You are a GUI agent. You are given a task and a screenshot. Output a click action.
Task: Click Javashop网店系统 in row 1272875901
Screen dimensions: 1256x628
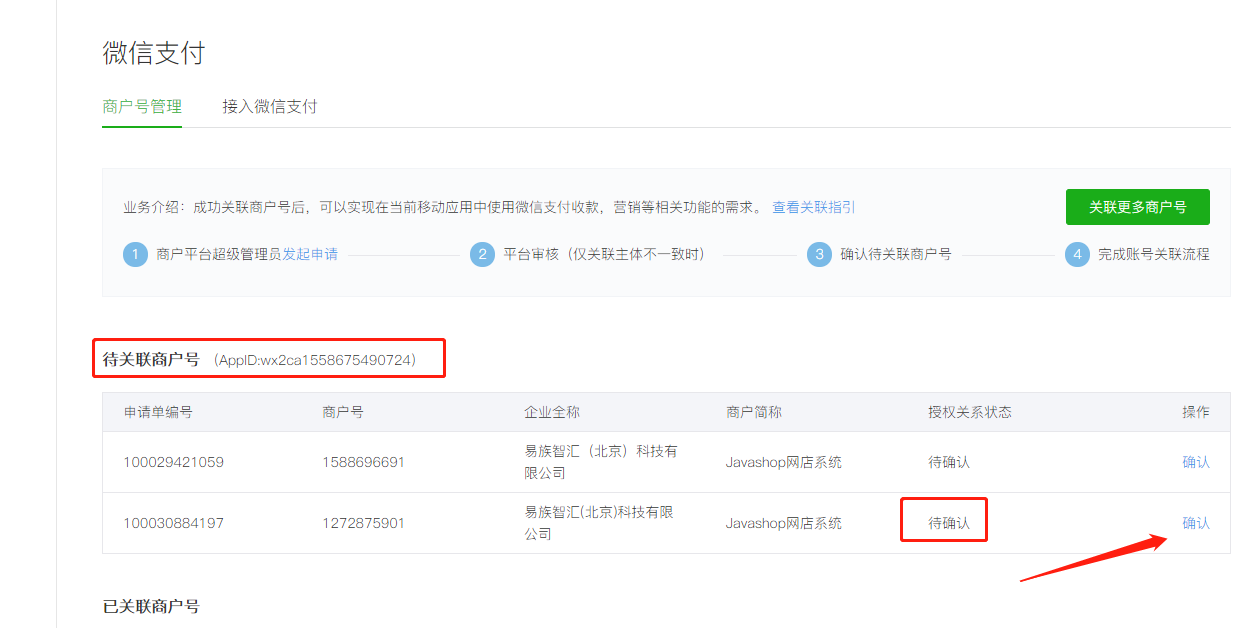pyautogui.click(x=784, y=523)
